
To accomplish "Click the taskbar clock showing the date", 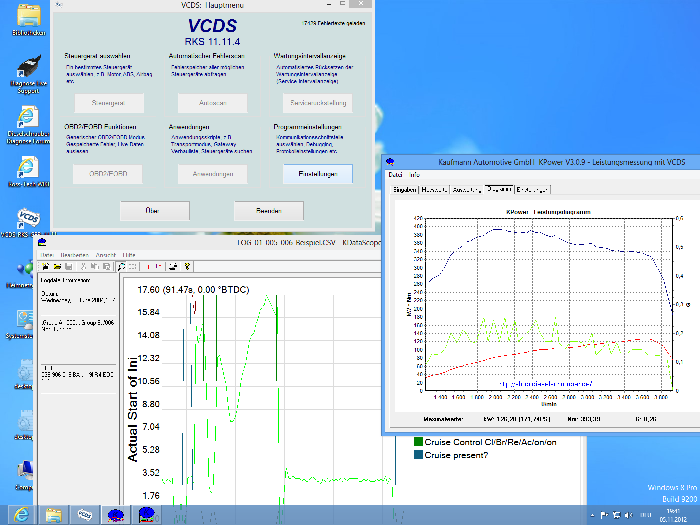I will (673, 515).
